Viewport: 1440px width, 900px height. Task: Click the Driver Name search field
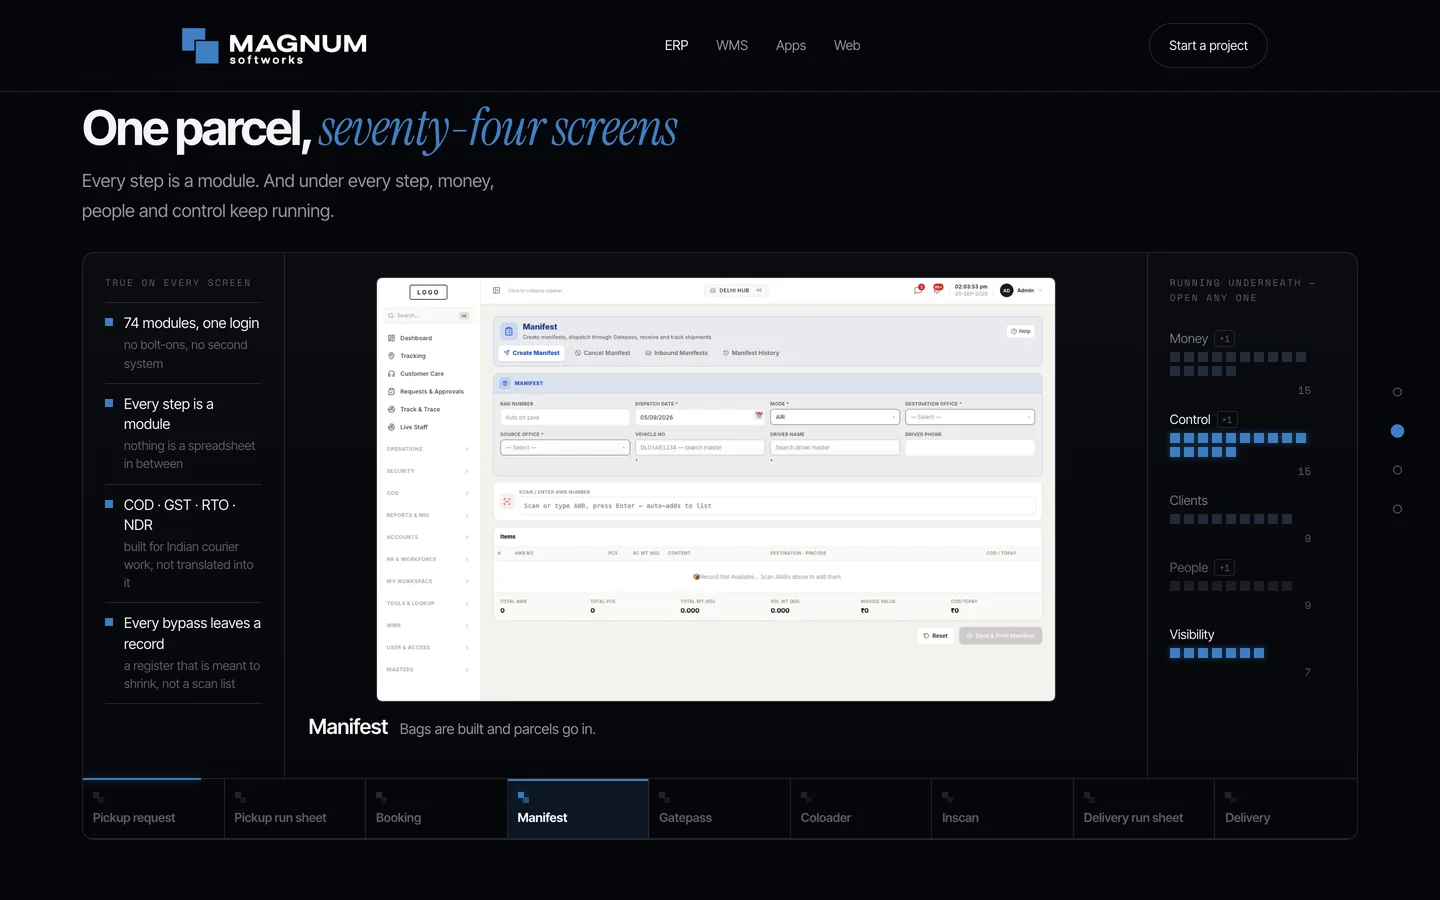click(835, 447)
